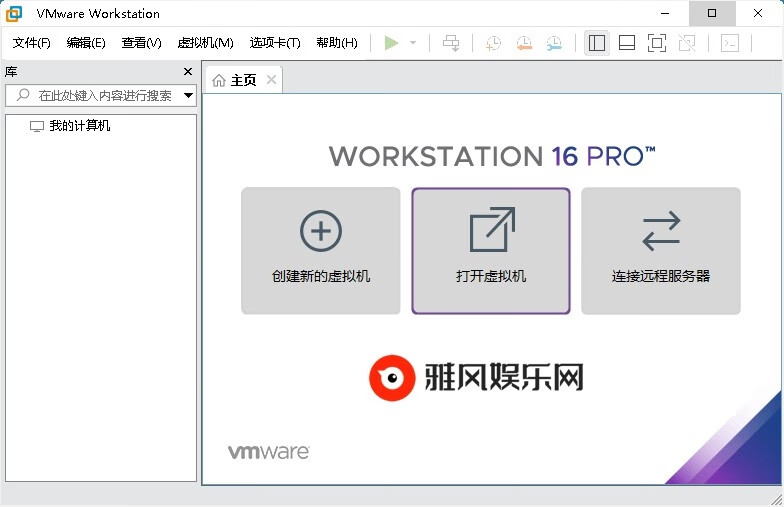Open the 虚拟机(M) menu

(x=206, y=43)
